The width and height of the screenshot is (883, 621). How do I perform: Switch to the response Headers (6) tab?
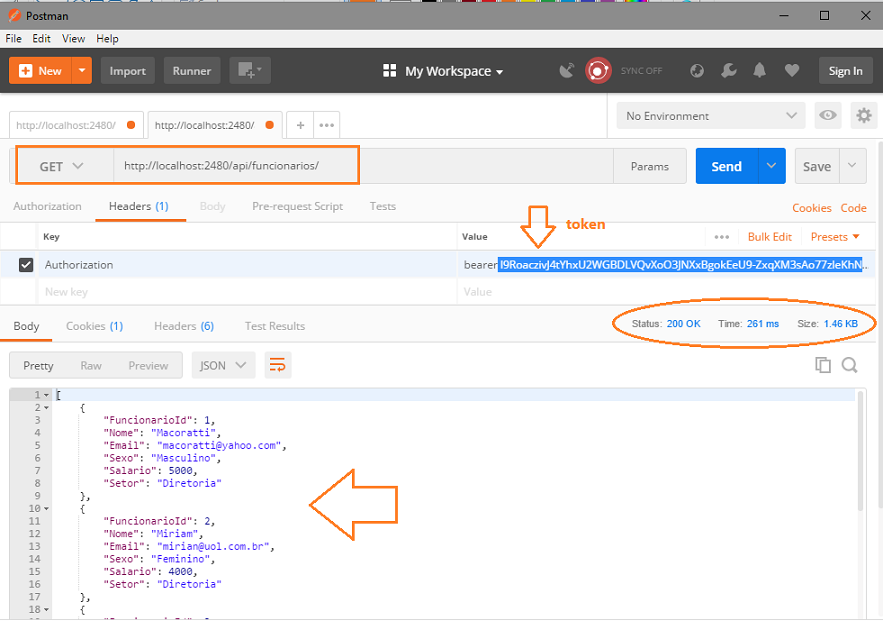(x=184, y=326)
